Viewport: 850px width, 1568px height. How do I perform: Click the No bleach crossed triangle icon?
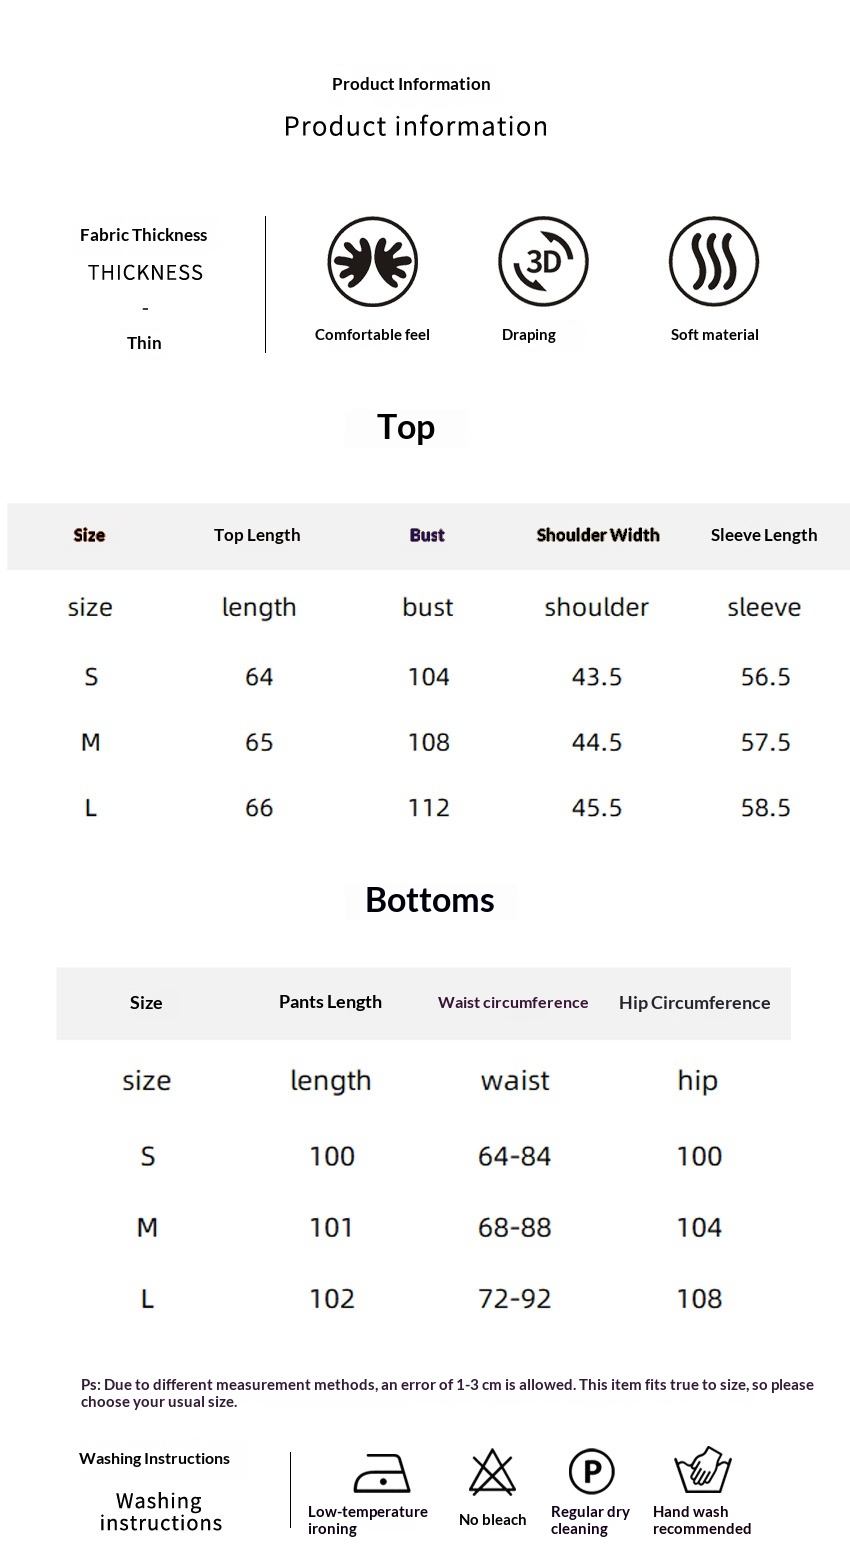pos(492,1473)
